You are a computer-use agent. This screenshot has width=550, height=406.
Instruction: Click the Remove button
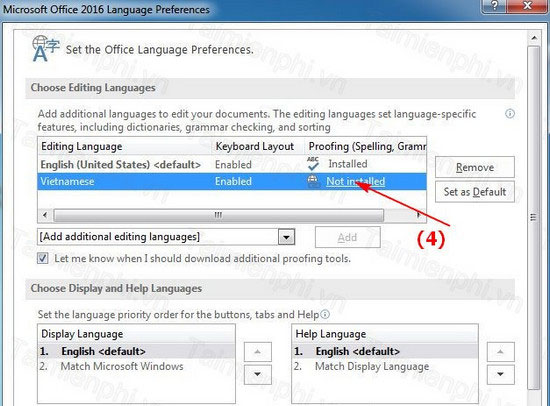(475, 167)
